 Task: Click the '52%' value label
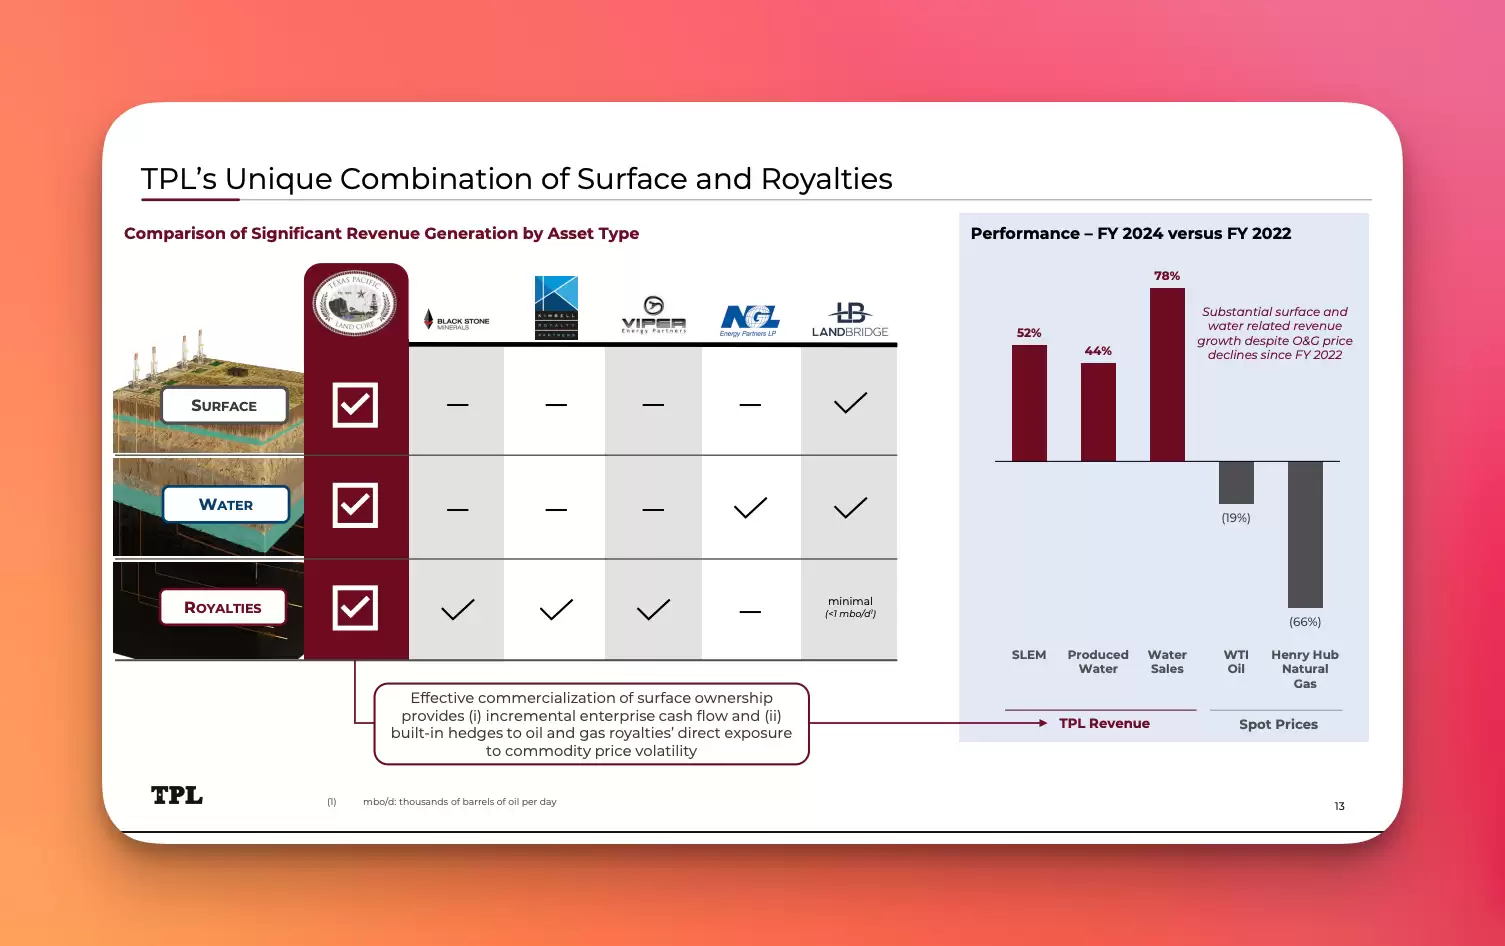click(1029, 333)
